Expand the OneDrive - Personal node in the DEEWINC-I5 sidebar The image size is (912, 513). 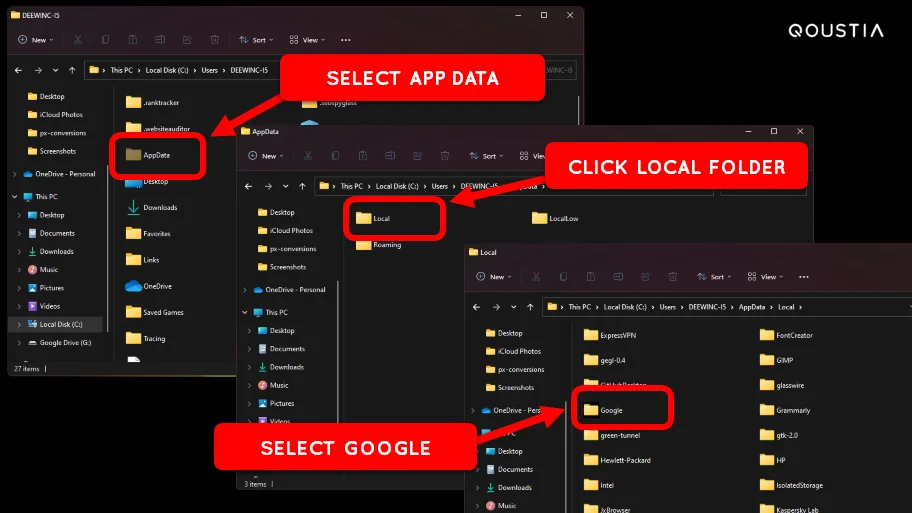pos(15,174)
